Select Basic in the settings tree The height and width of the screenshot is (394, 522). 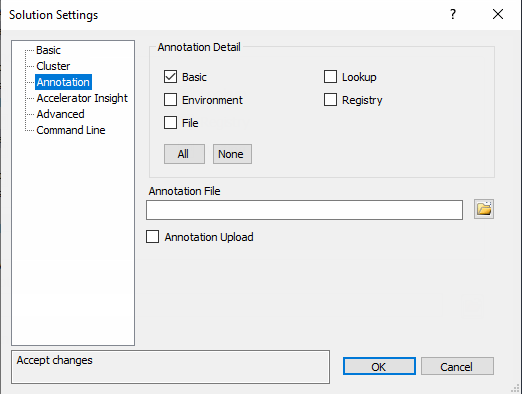tap(48, 50)
